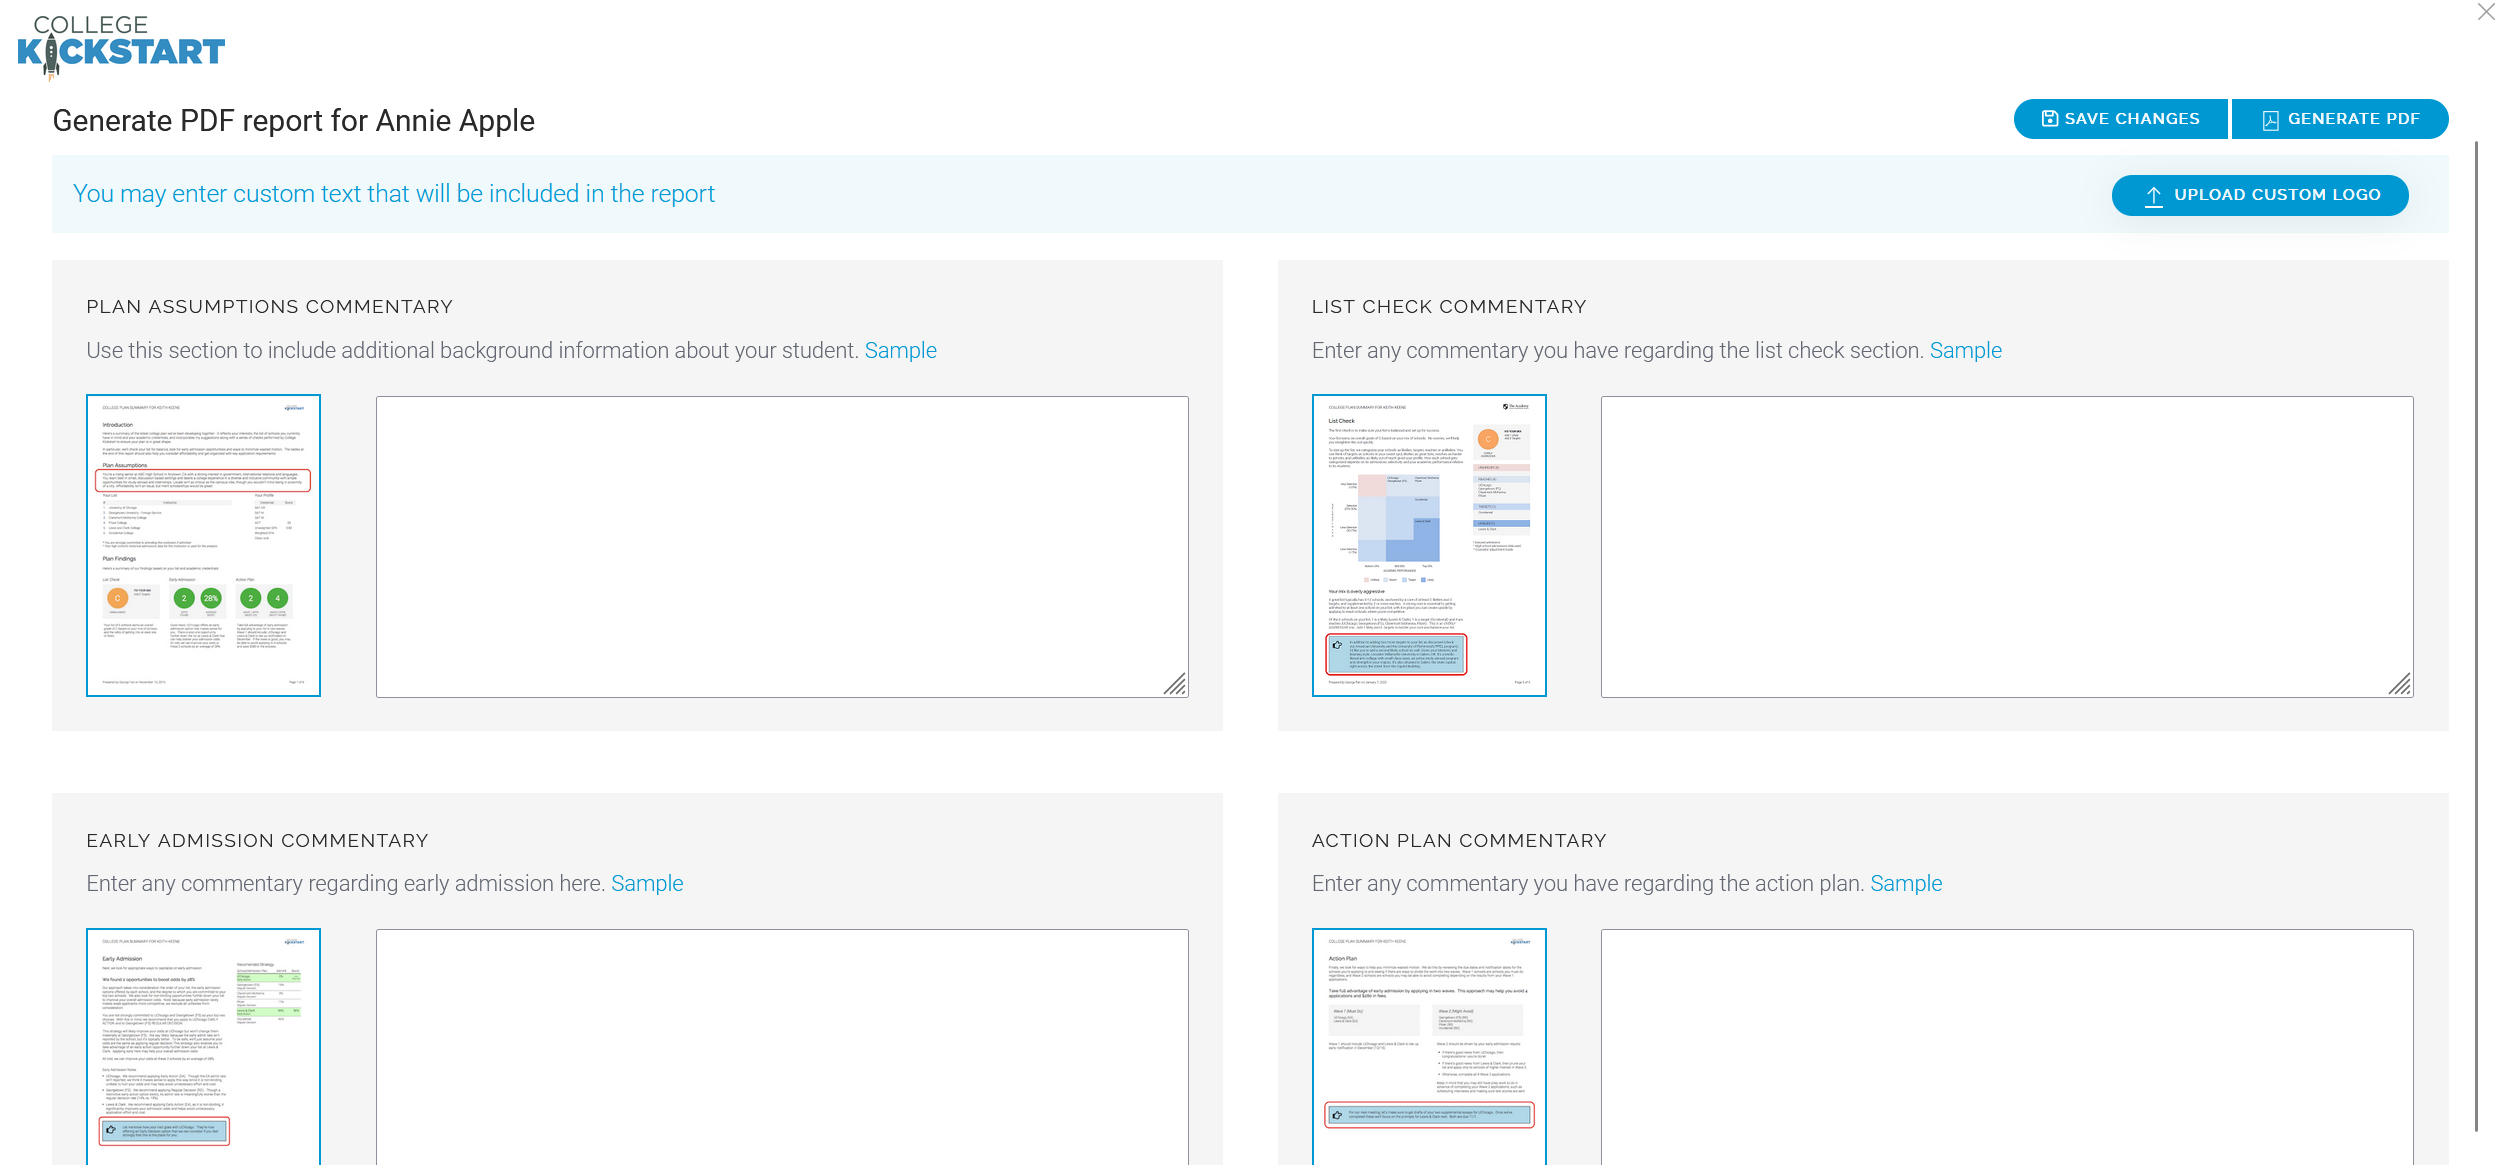Click the College Kickstart rocket logo
Viewport: 2498px width, 1165px height.
pyautogui.click(x=120, y=44)
